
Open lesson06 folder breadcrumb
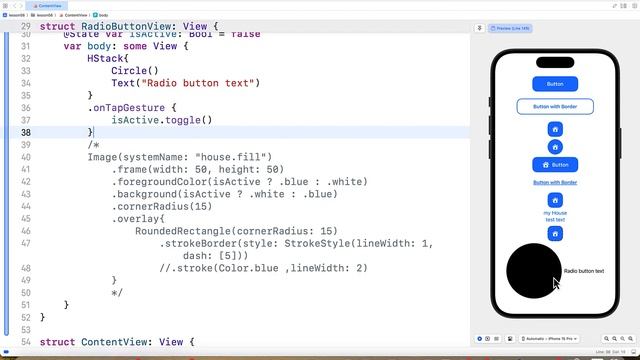[x=42, y=15]
